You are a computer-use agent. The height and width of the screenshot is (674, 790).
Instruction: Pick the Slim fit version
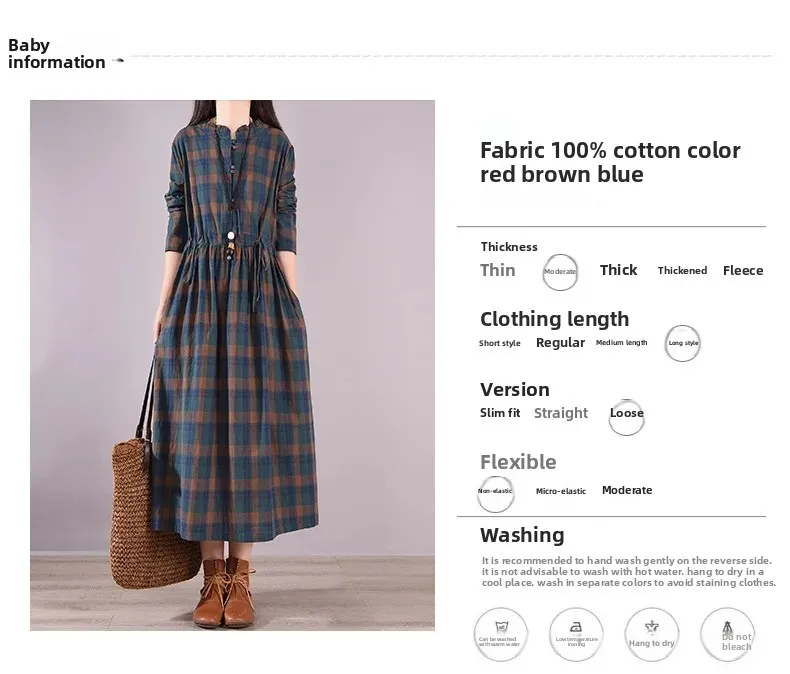click(500, 413)
